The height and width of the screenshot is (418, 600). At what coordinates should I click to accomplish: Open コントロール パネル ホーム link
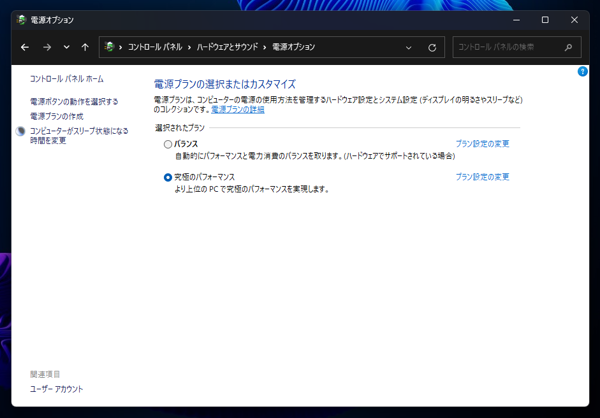click(x=67, y=79)
